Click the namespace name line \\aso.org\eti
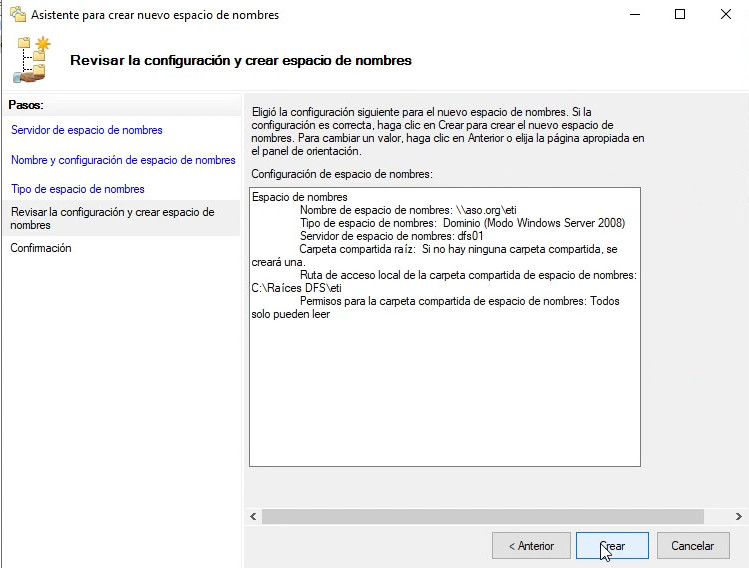The width and height of the screenshot is (749, 568). [x=407, y=210]
